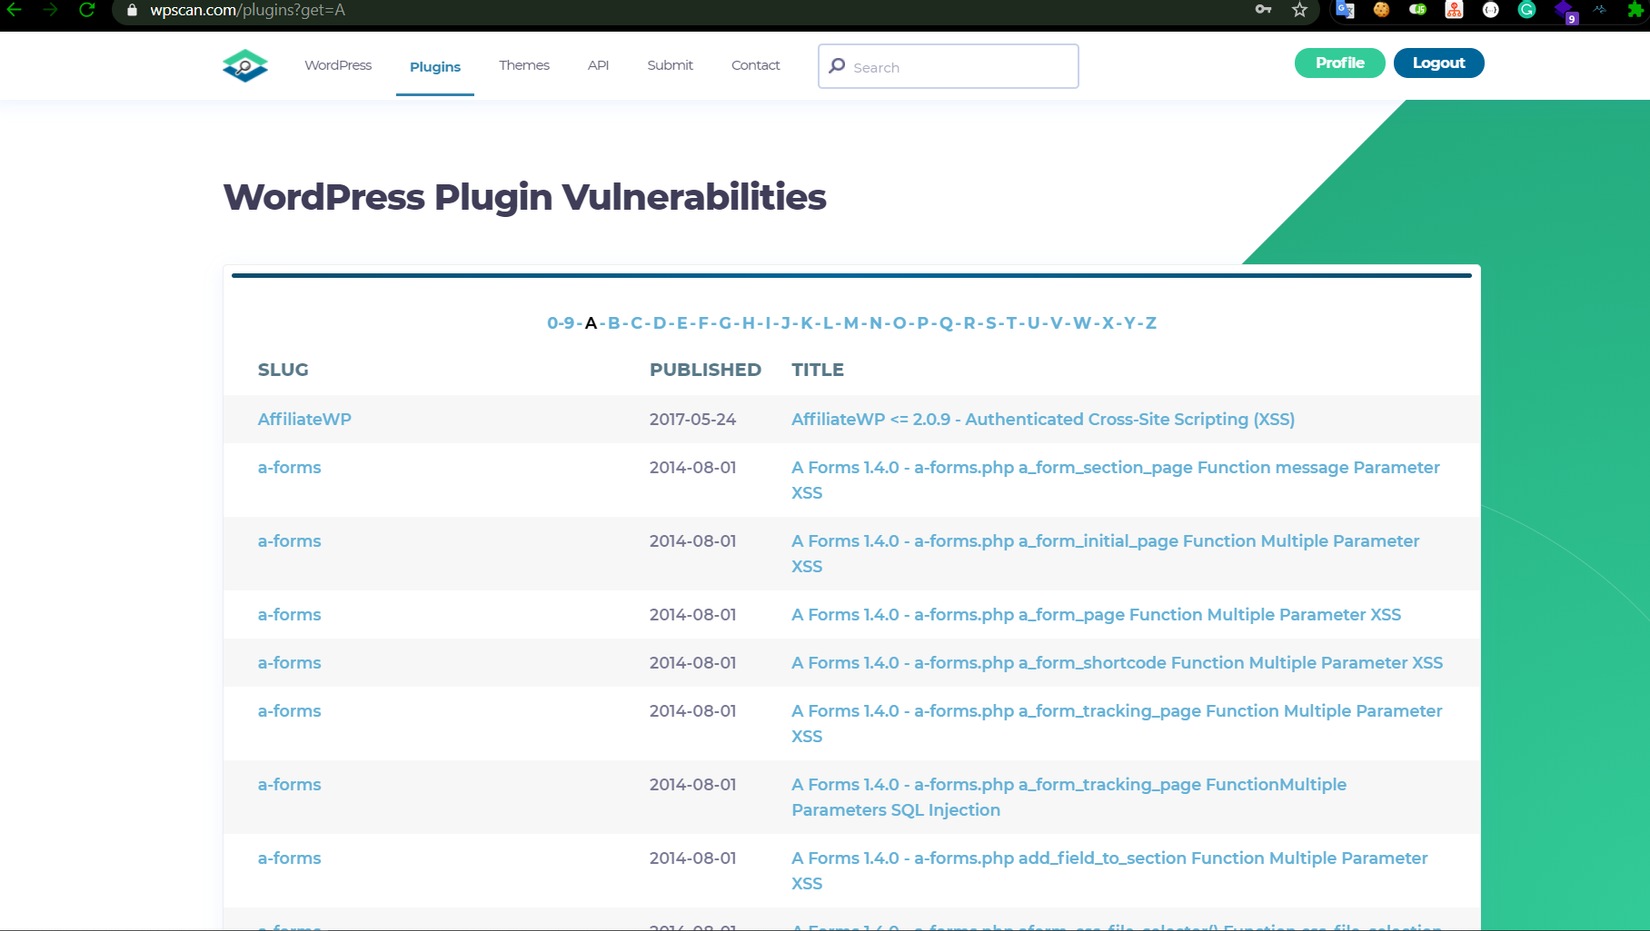Jump to plugins starting with W
This screenshot has width=1650, height=931.
coord(1082,323)
